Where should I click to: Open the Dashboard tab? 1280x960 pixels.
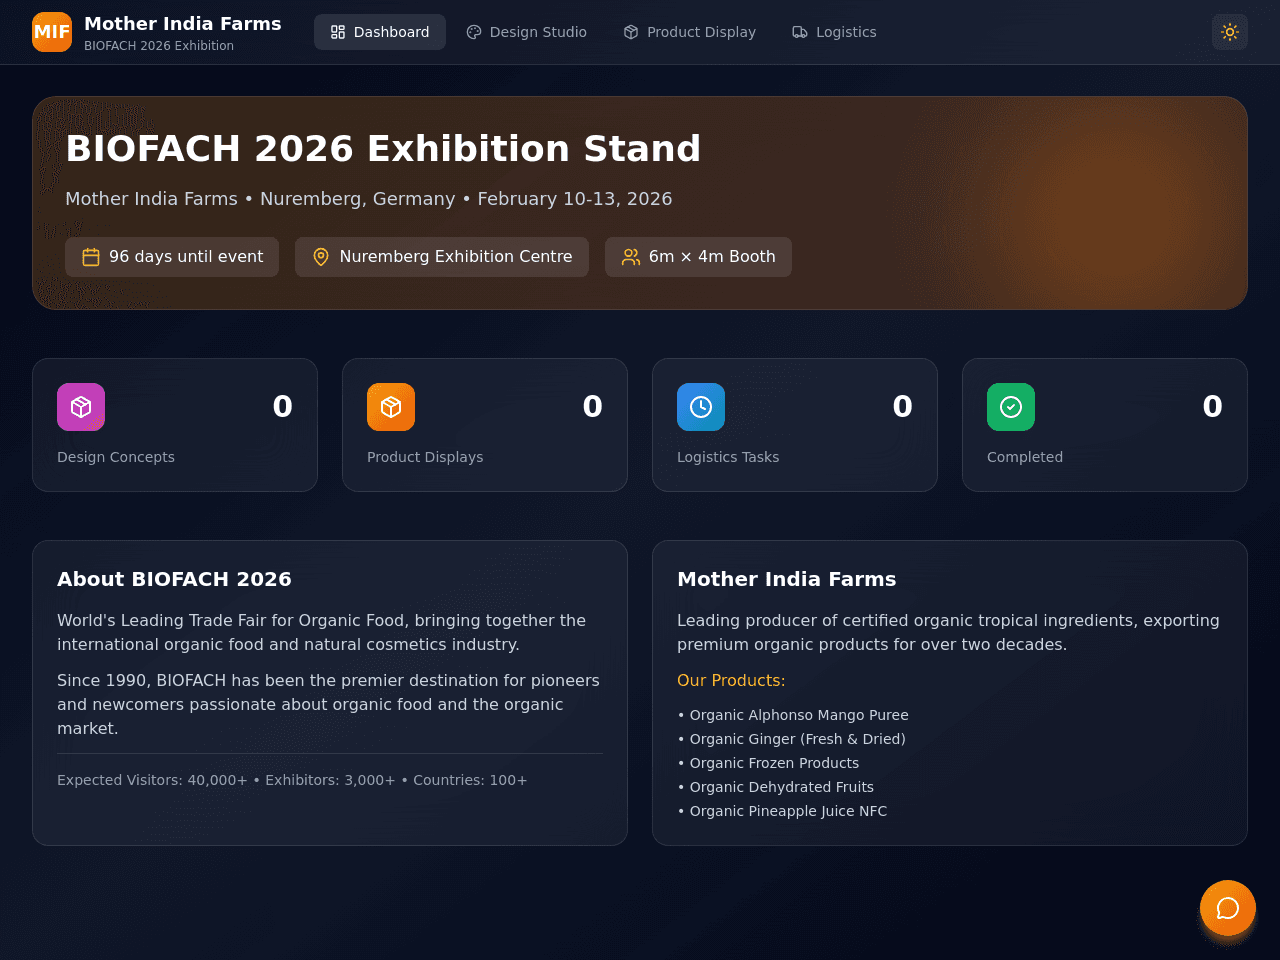click(380, 32)
